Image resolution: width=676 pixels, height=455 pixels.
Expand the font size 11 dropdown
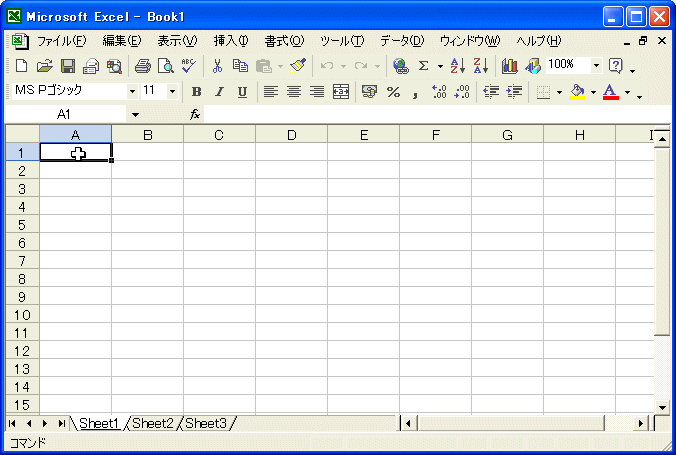click(x=172, y=91)
